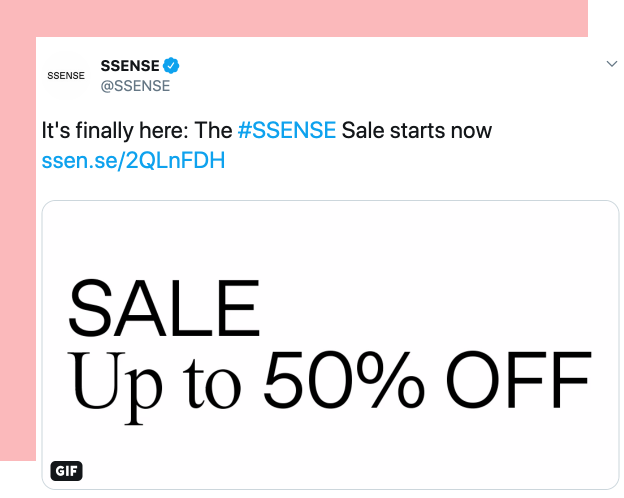The height and width of the screenshot is (498, 624).
Task: Click the 'OFF' word in GIF
Action: [x=518, y=380]
